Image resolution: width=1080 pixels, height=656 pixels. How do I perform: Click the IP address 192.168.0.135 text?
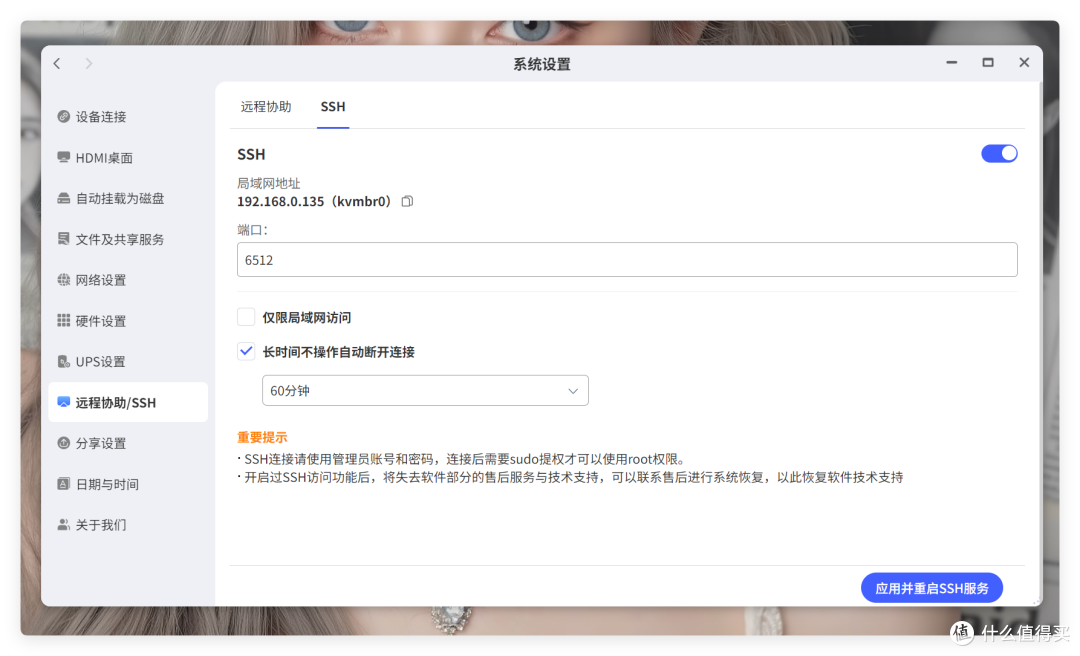280,201
